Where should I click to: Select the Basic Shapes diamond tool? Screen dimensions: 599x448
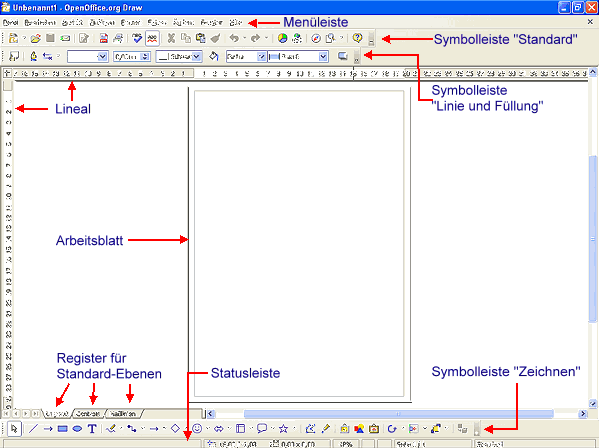[x=175, y=429]
